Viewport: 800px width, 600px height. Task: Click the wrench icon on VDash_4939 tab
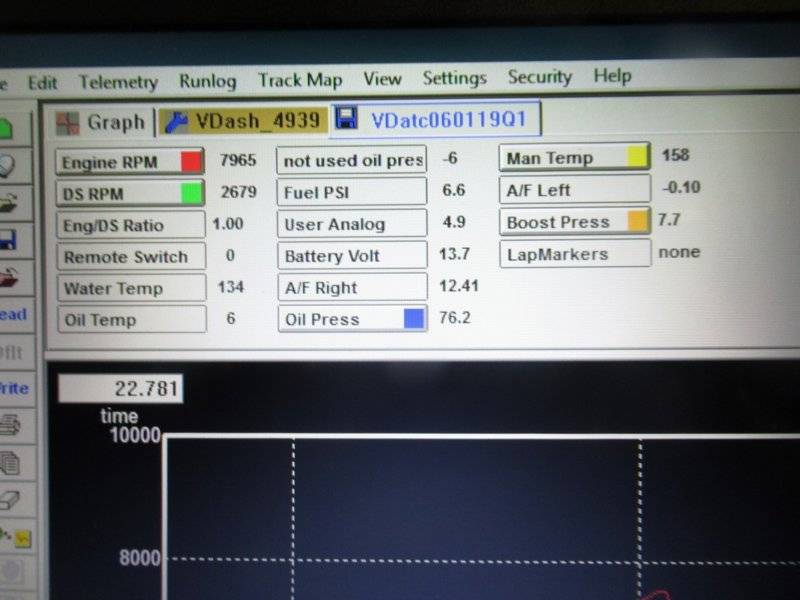(176, 122)
